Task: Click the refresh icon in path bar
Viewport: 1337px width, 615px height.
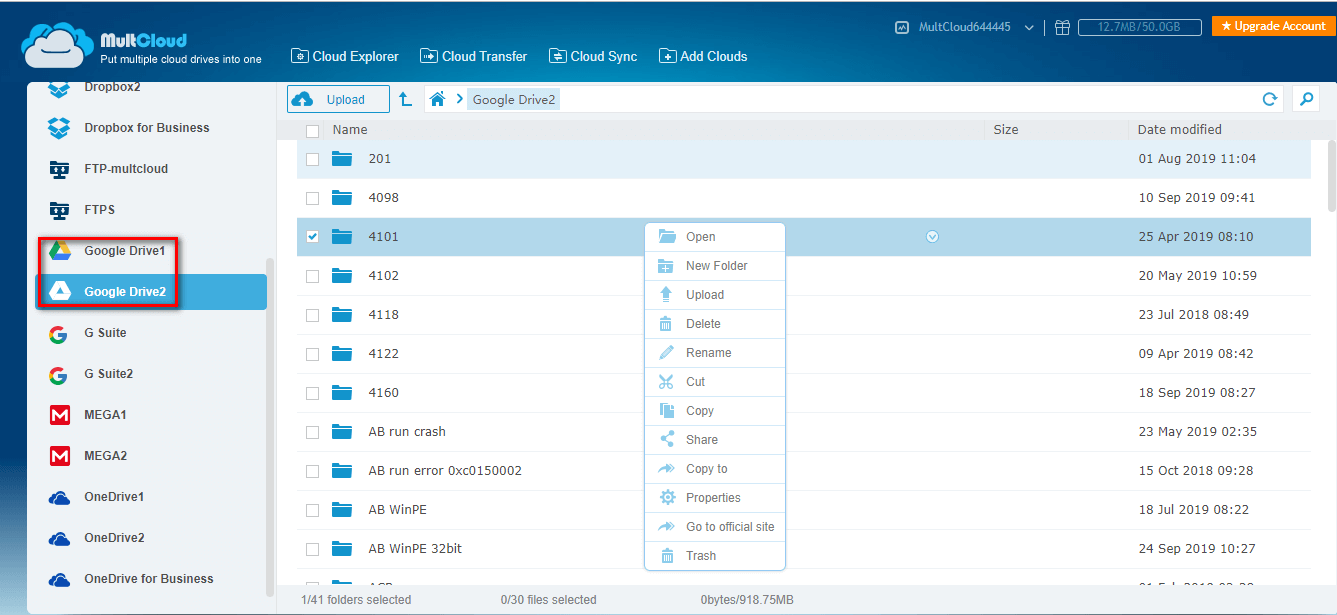Action: click(x=1270, y=99)
